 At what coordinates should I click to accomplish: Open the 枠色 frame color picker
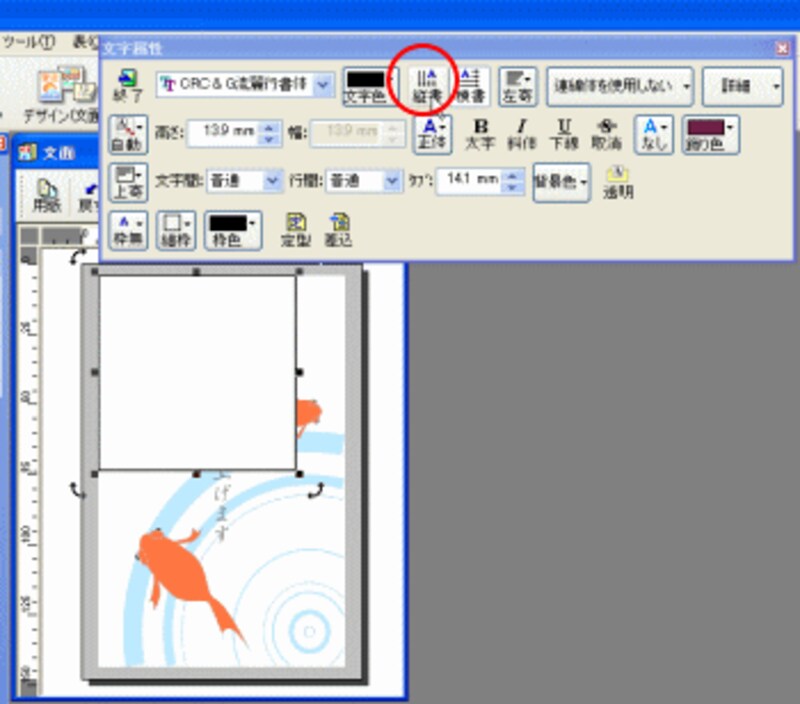[233, 231]
